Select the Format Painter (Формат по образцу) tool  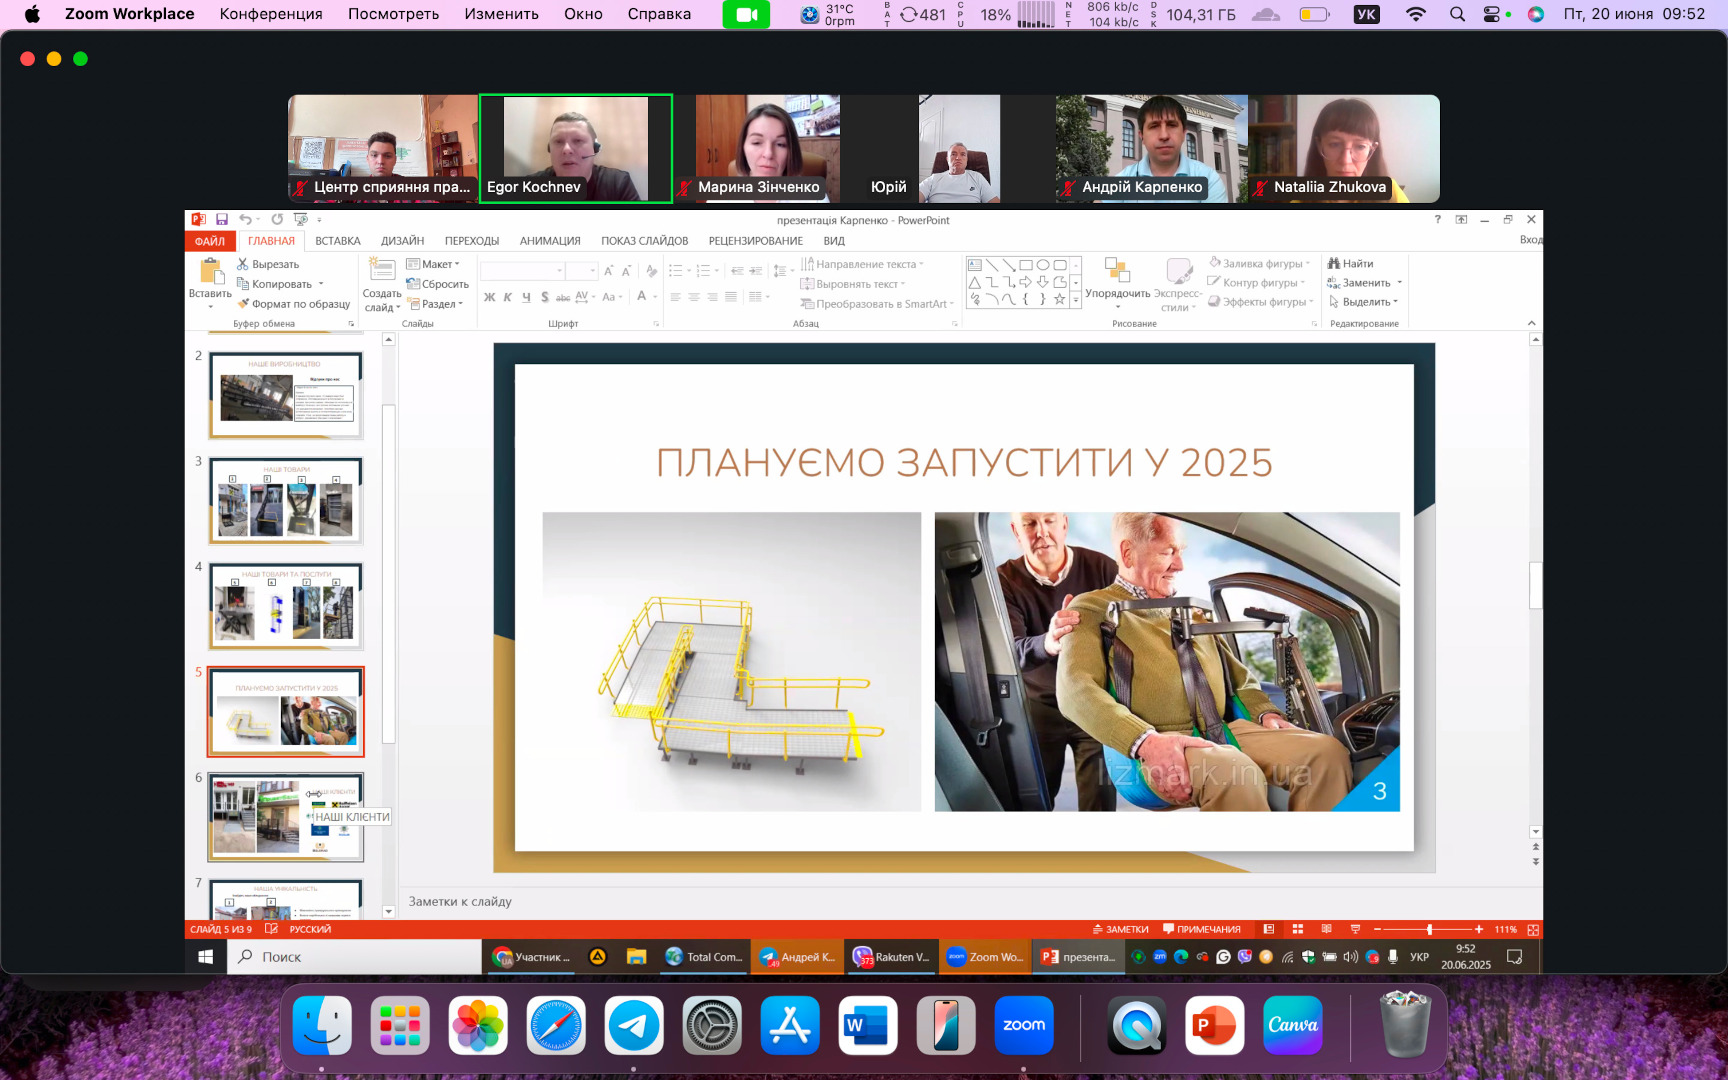coord(243,304)
